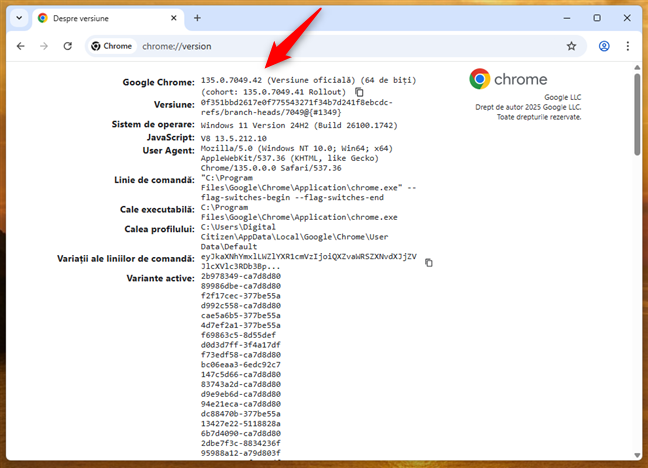Select the Despre versiune tab
The image size is (648, 468).
pos(107,19)
